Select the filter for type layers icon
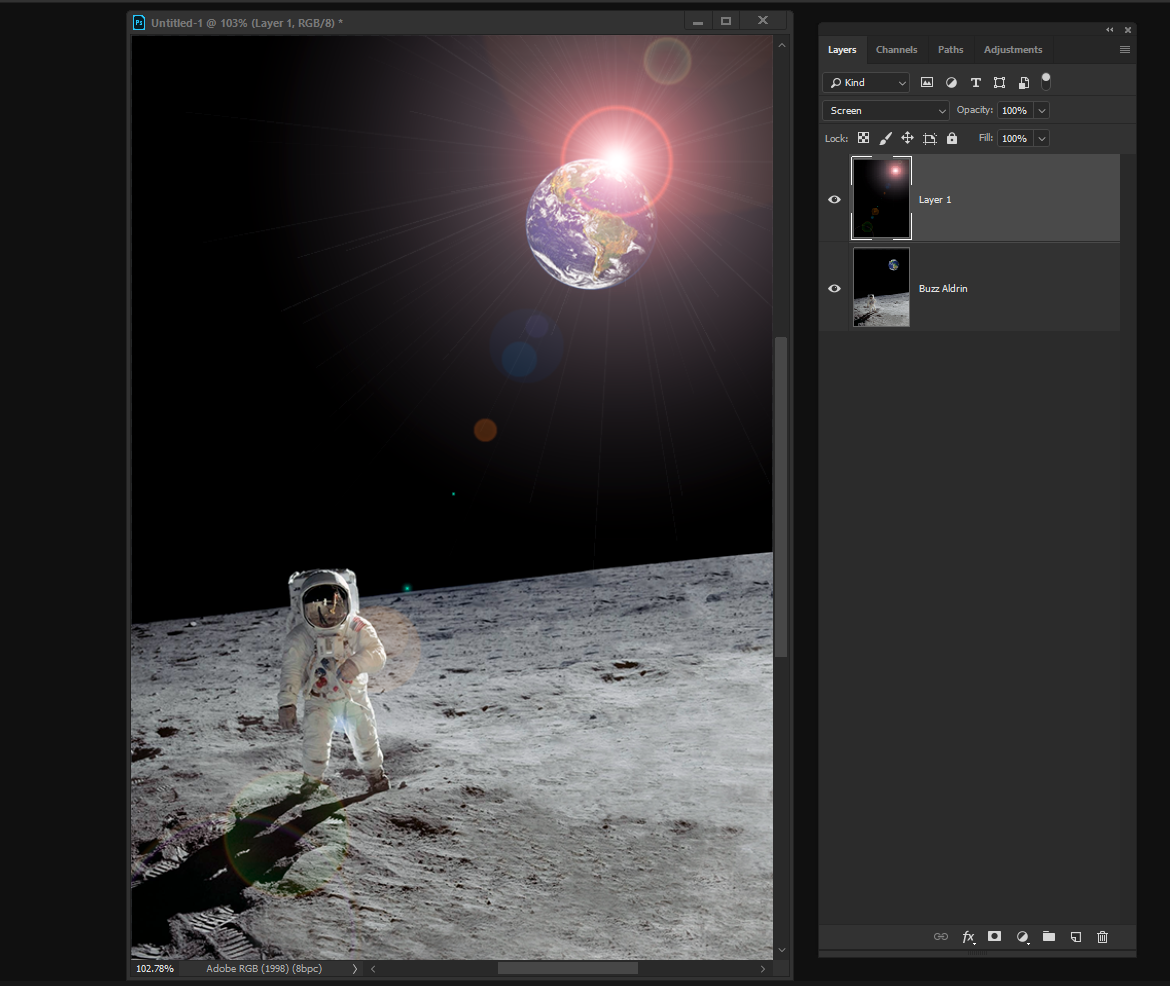This screenshot has width=1170, height=986. (975, 82)
